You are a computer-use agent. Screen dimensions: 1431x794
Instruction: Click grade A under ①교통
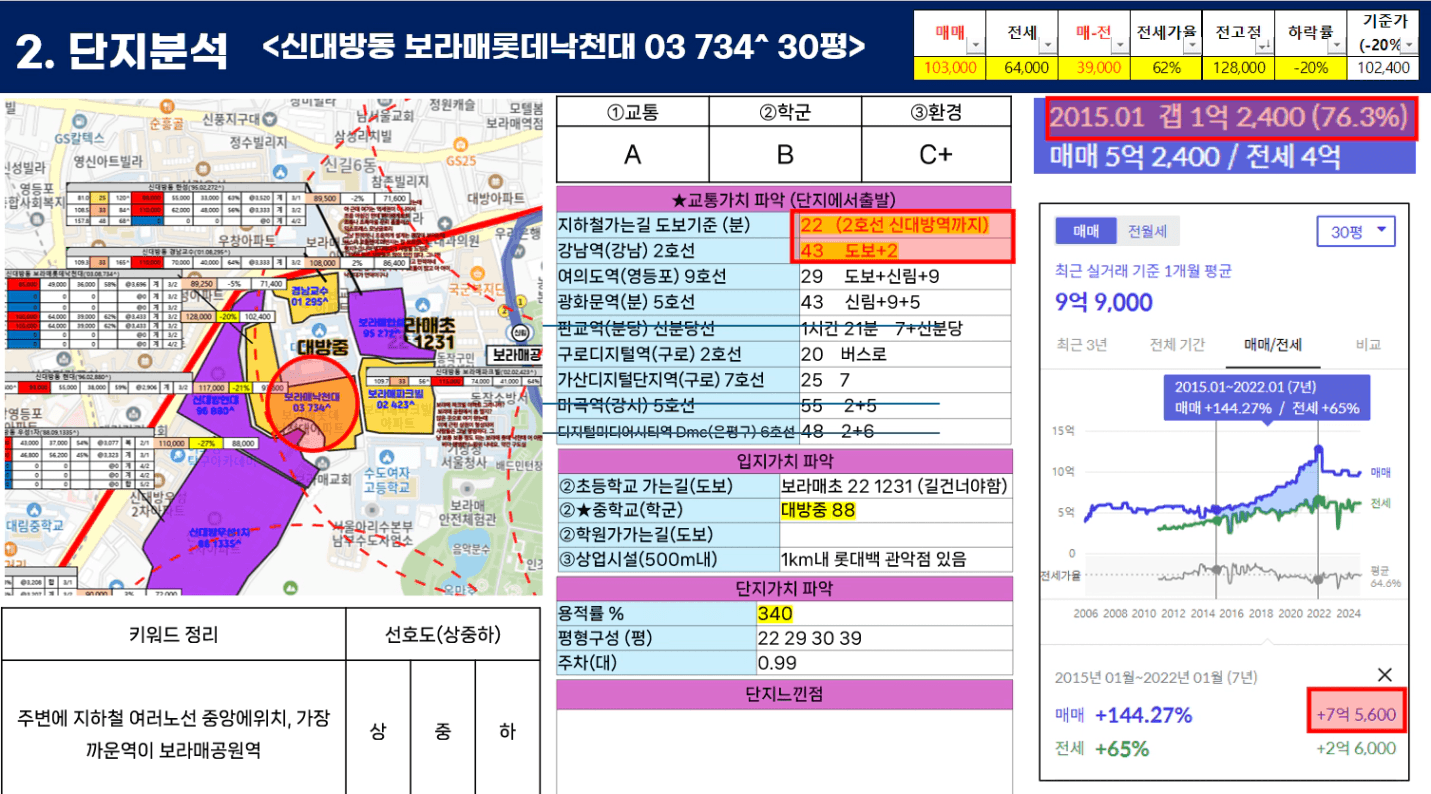(x=632, y=155)
